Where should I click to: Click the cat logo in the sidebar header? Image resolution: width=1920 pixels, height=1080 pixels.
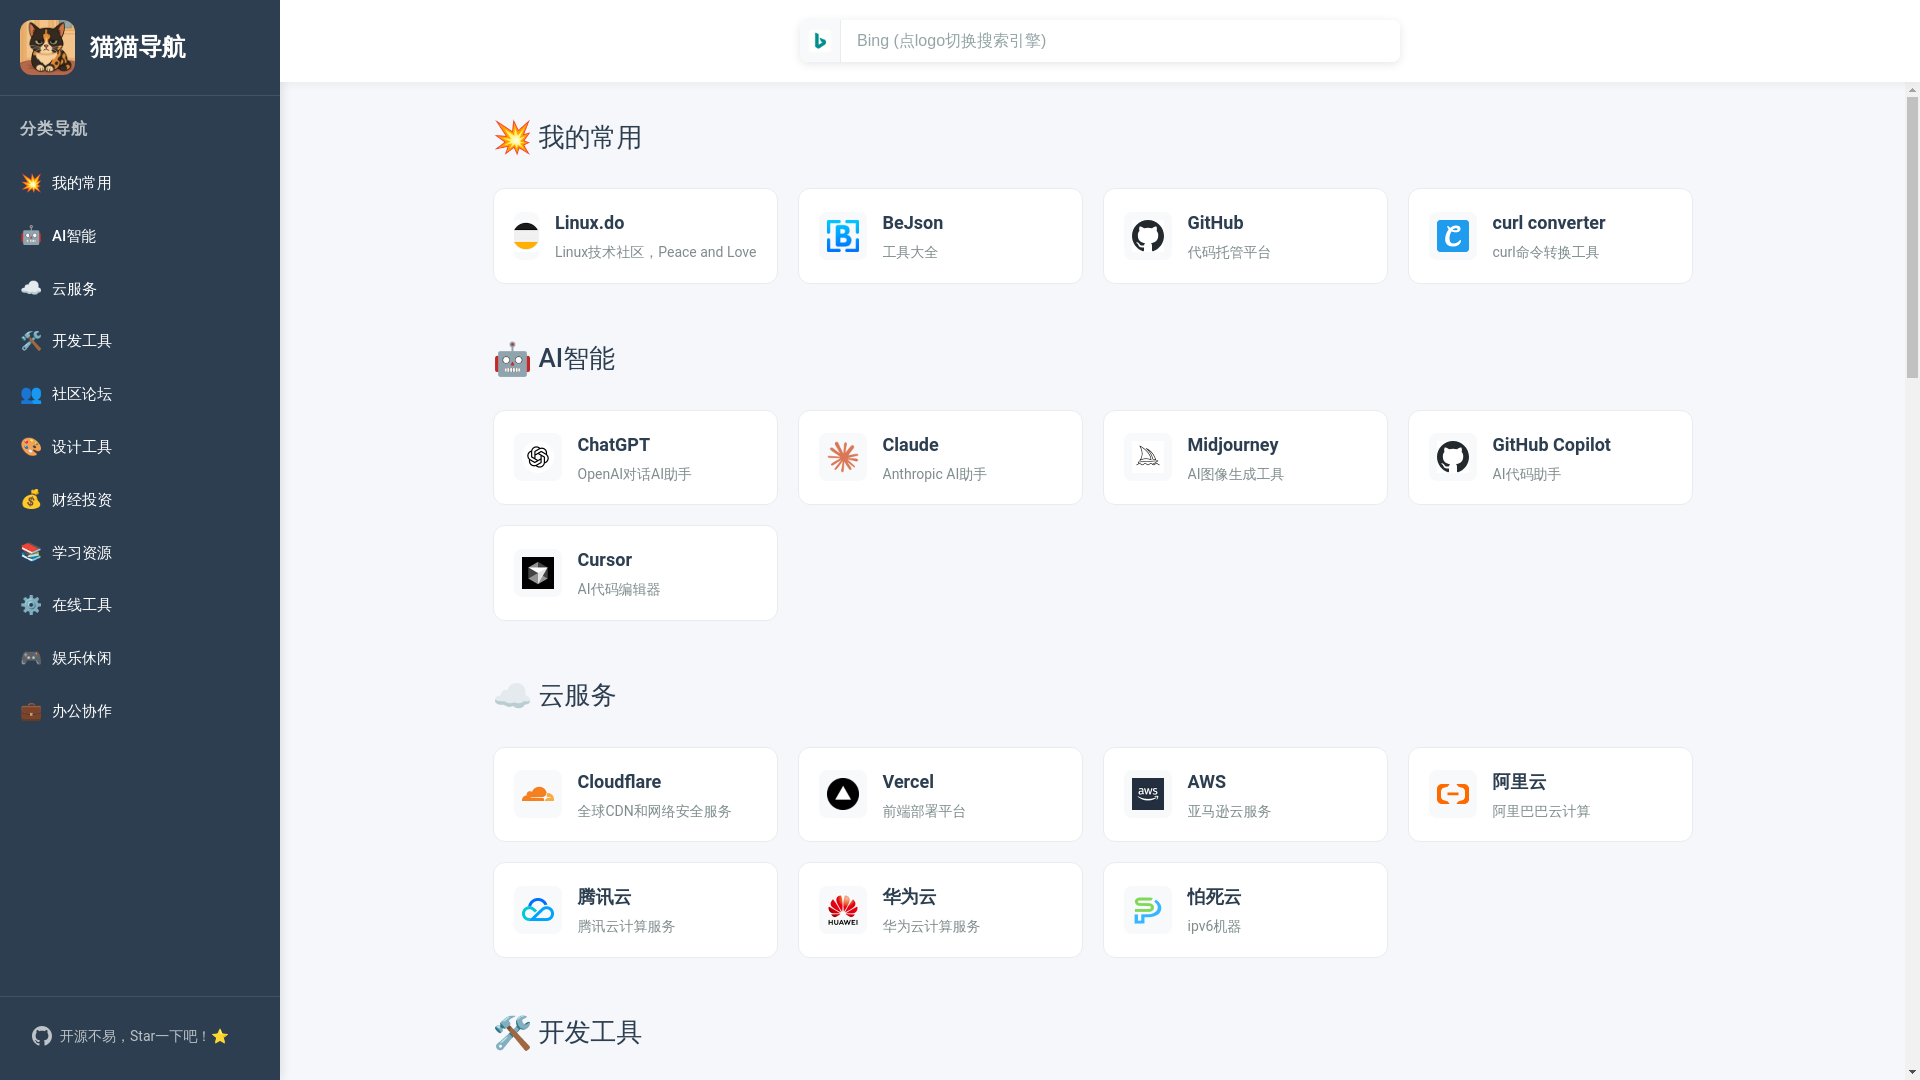click(x=47, y=47)
